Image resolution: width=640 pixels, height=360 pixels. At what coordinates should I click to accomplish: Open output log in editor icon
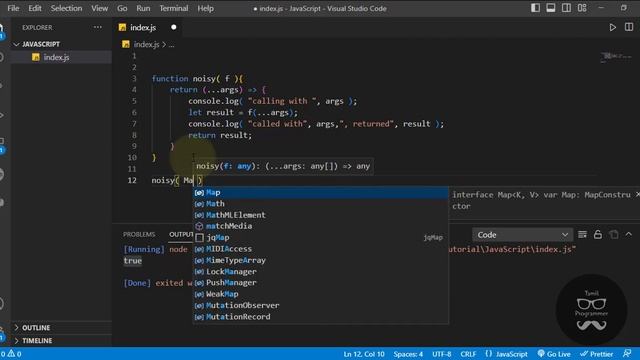(x=613, y=234)
